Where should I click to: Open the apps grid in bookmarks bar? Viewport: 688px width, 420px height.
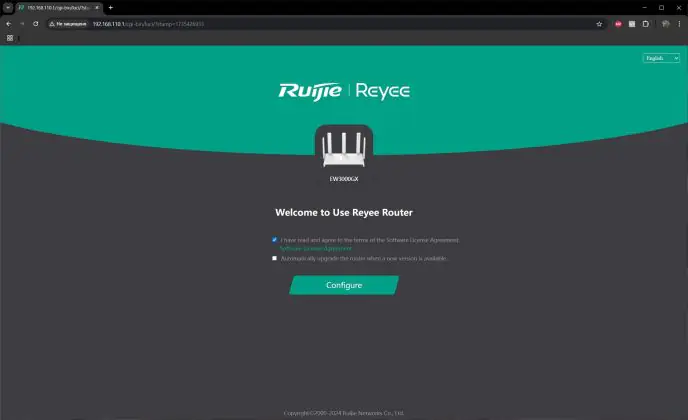[x=10, y=38]
